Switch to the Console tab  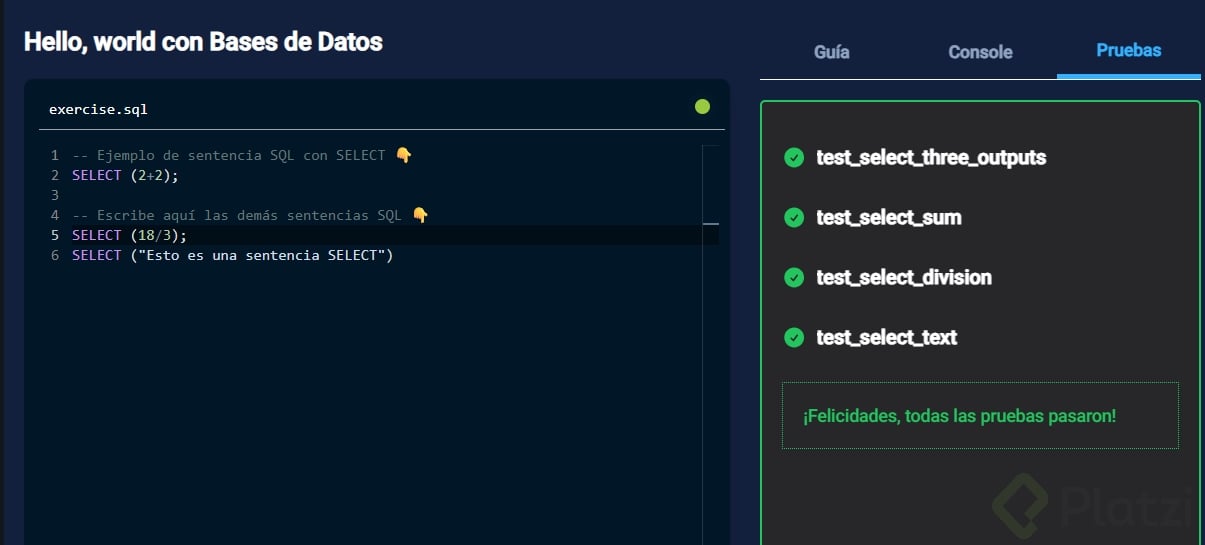[x=980, y=52]
